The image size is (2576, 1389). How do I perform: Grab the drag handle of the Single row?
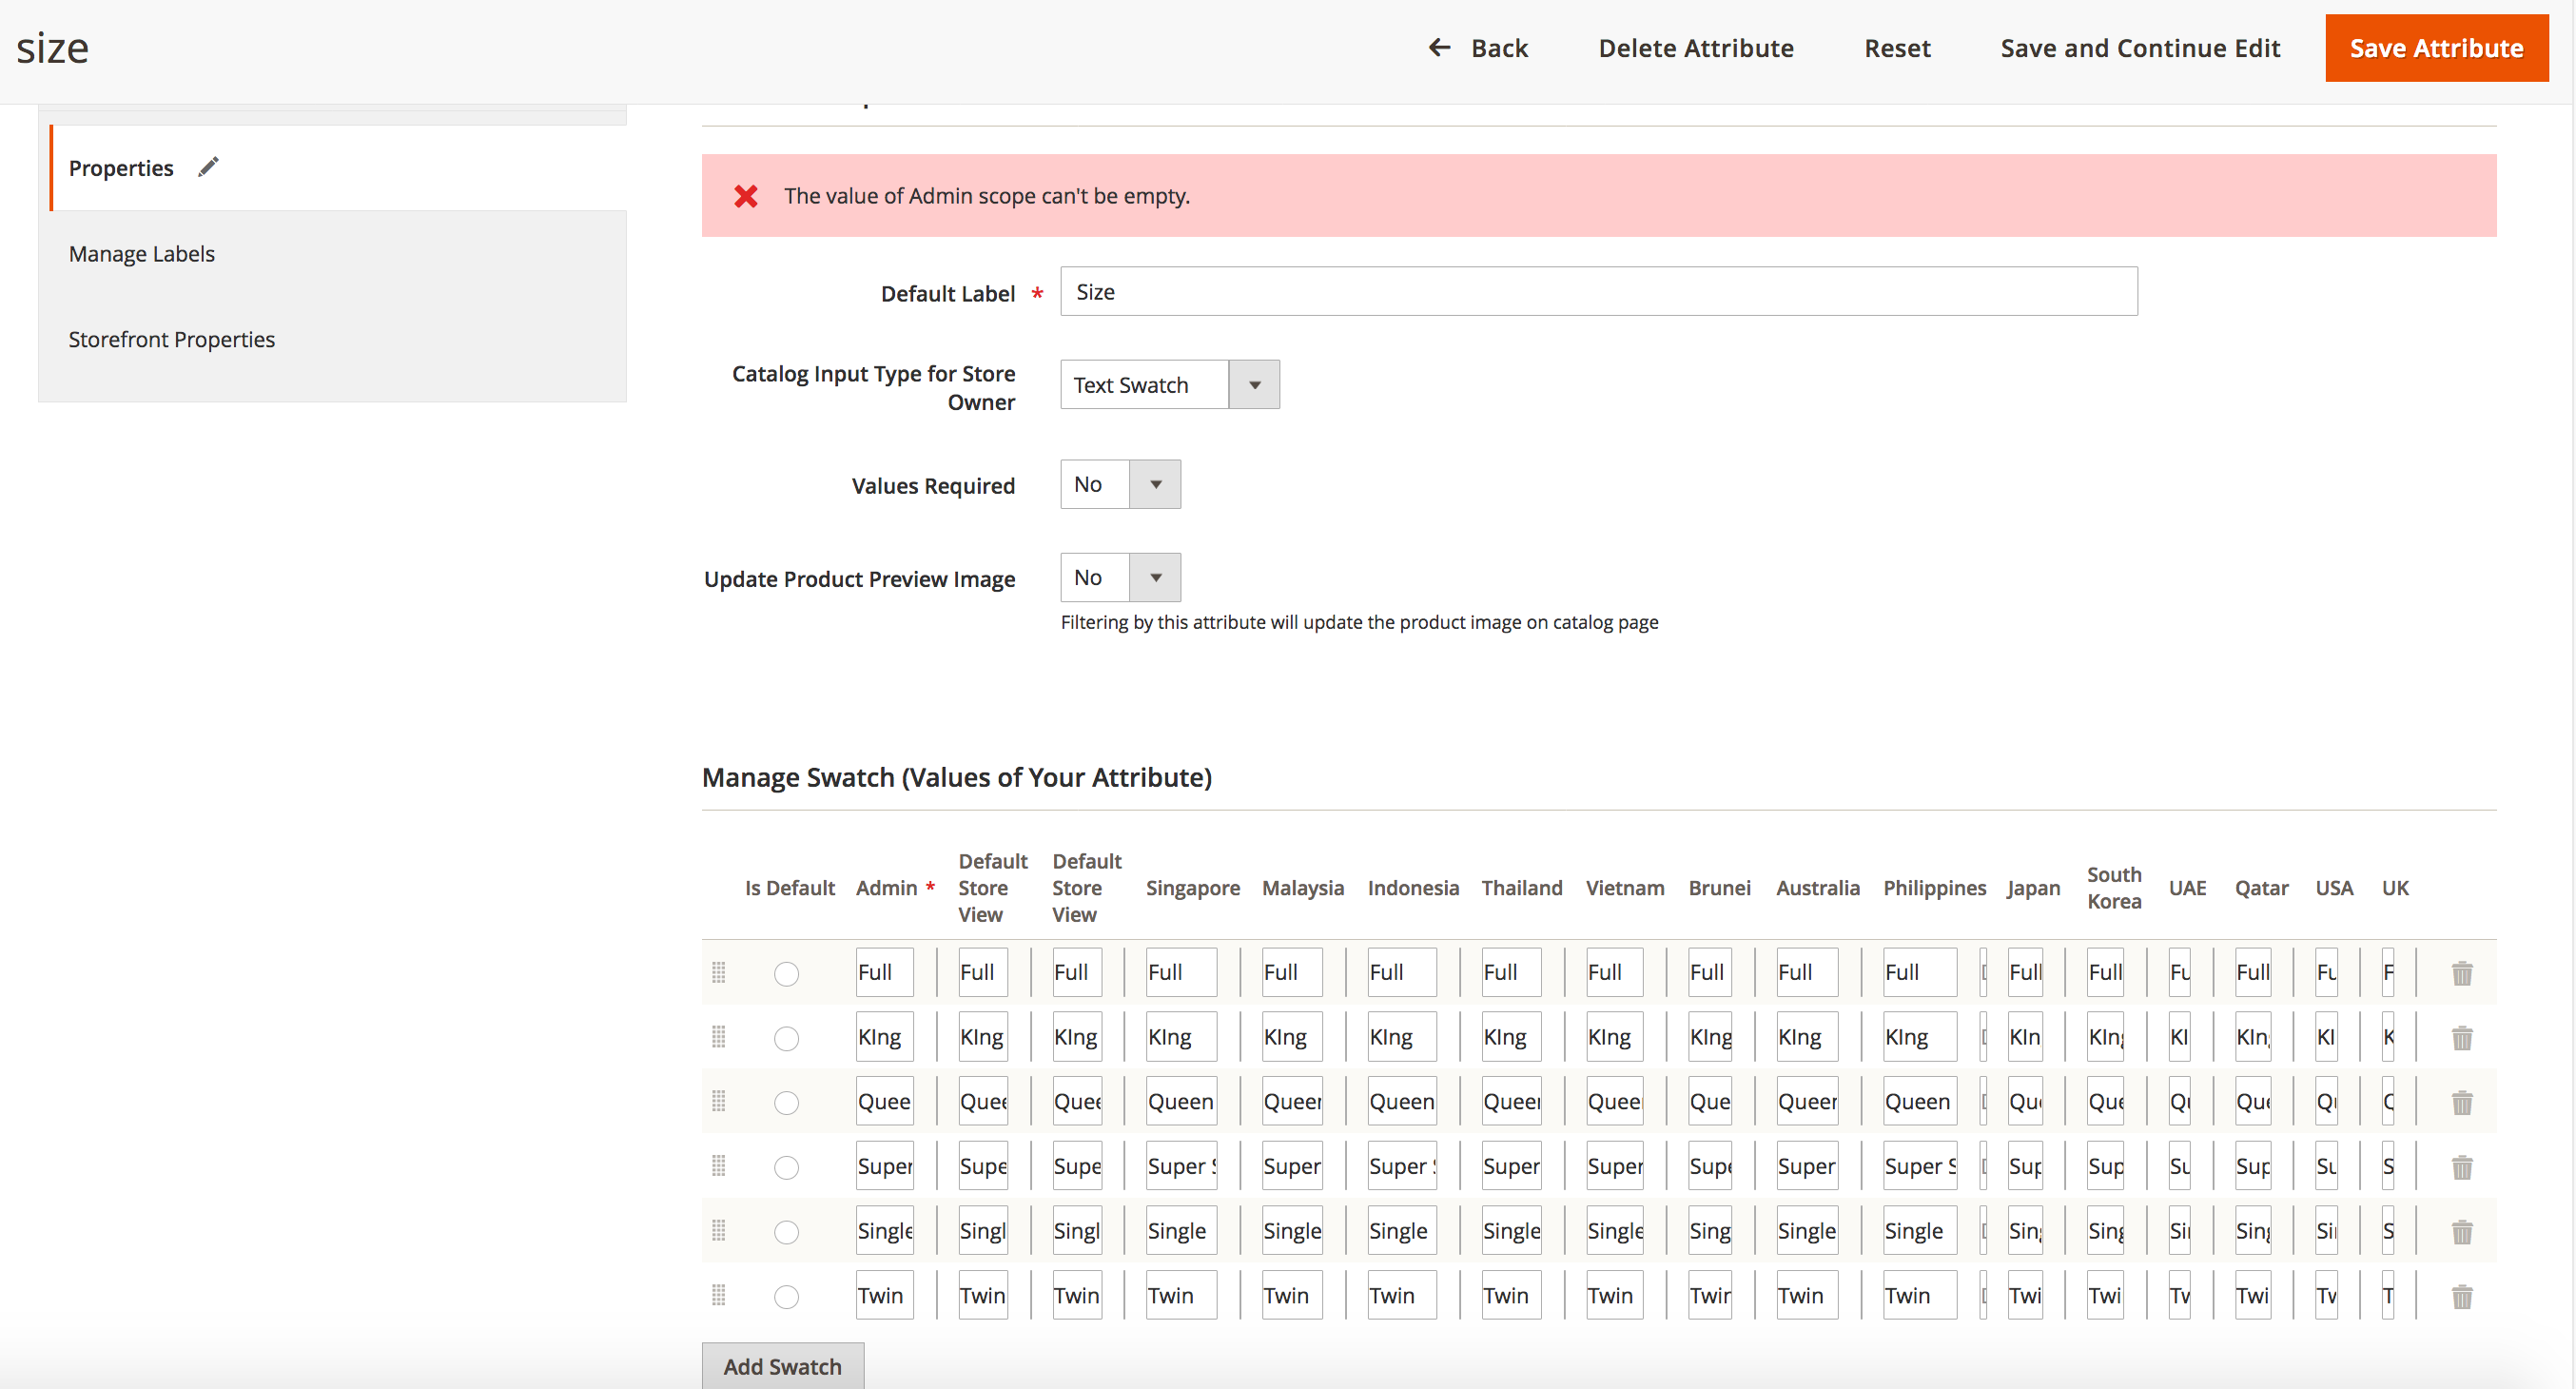718,1231
